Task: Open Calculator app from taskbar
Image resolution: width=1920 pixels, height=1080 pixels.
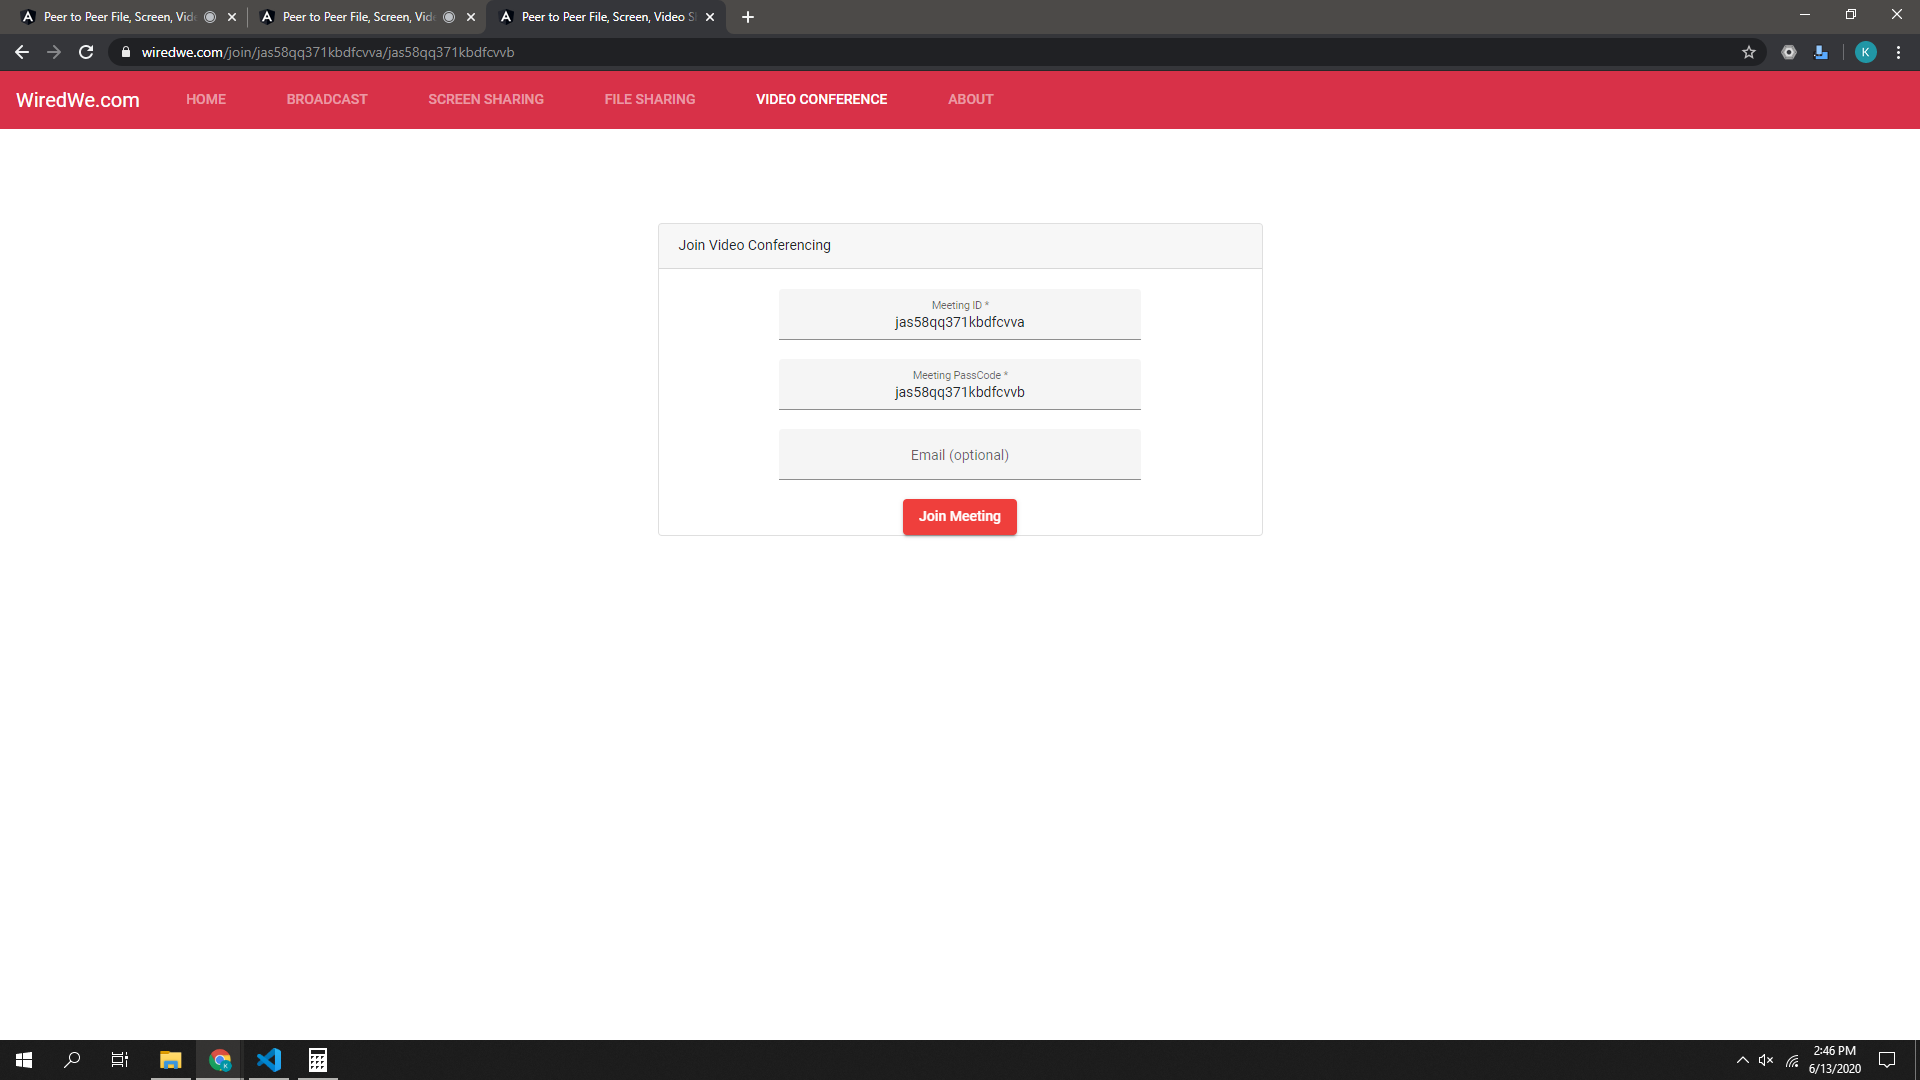Action: [x=317, y=1060]
